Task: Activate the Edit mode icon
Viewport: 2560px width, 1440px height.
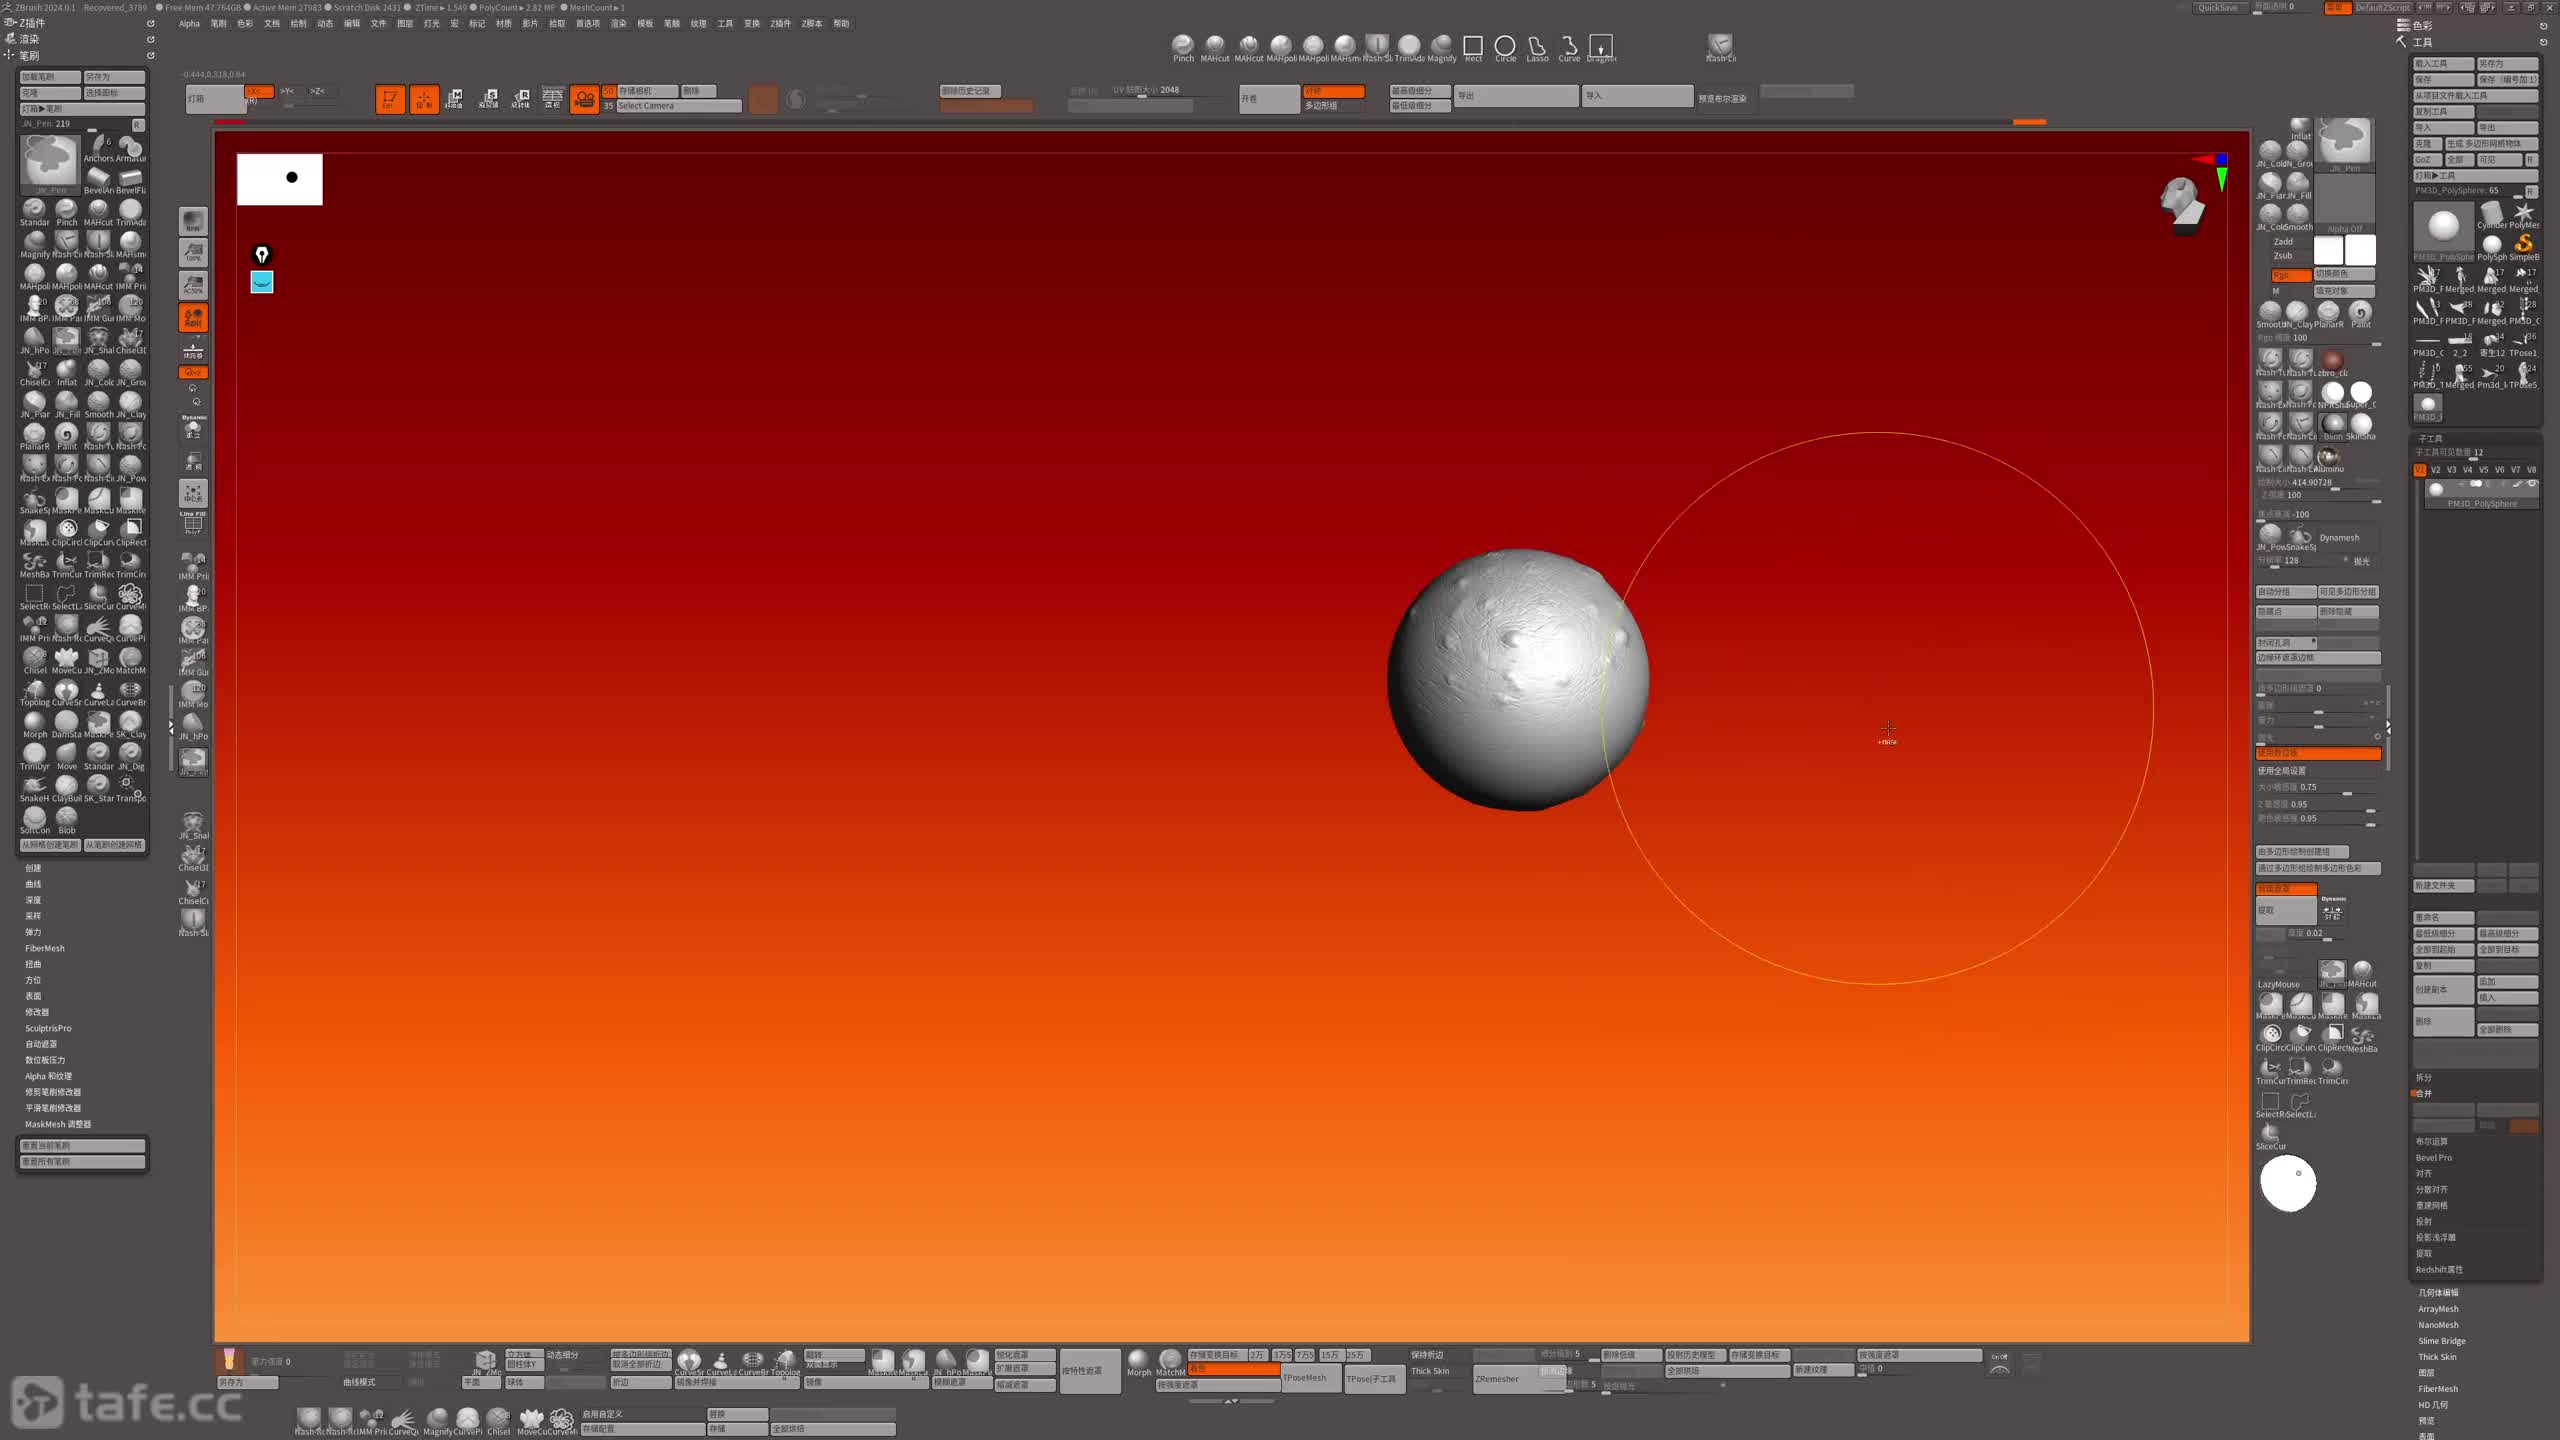Action: tap(390, 99)
